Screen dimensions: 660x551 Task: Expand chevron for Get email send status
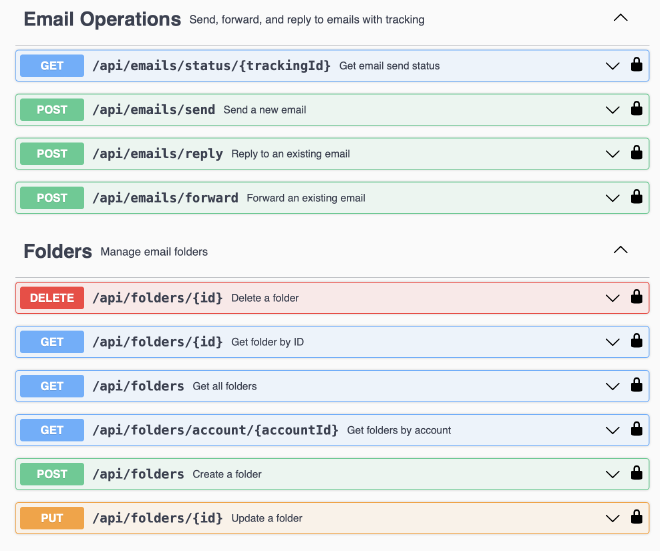coord(612,66)
